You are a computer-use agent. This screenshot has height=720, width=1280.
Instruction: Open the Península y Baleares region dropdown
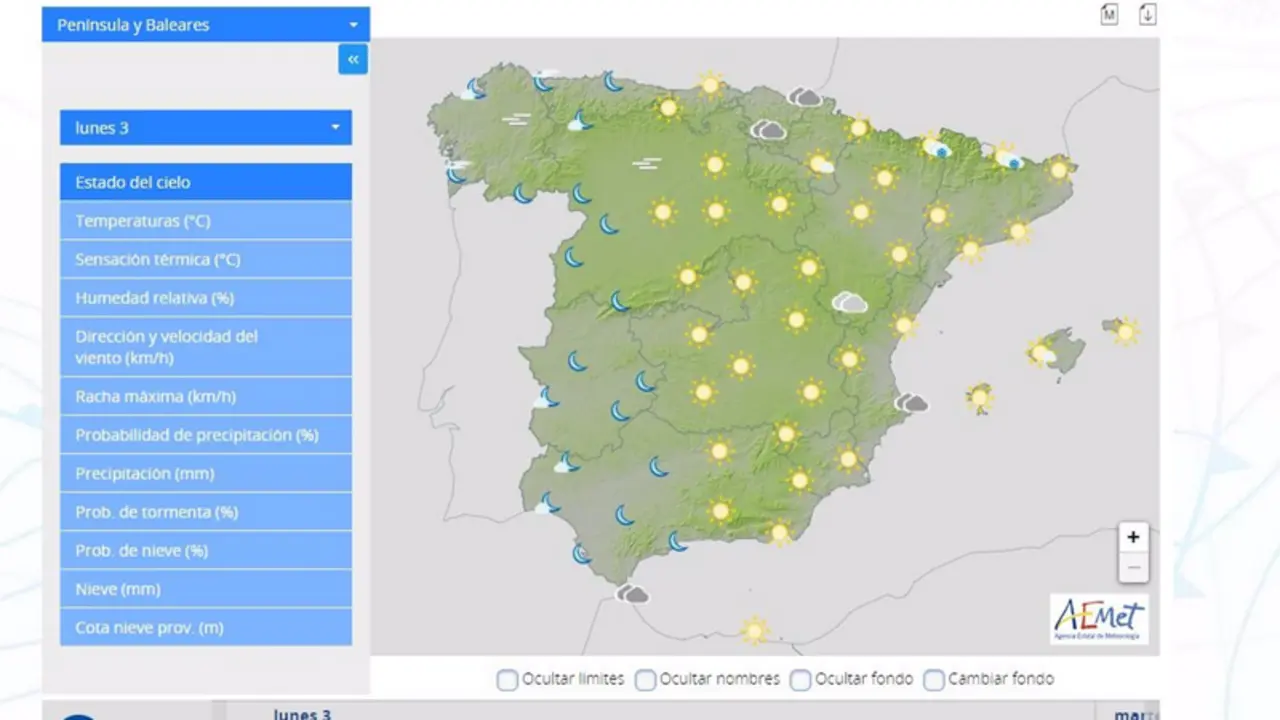tap(205, 24)
